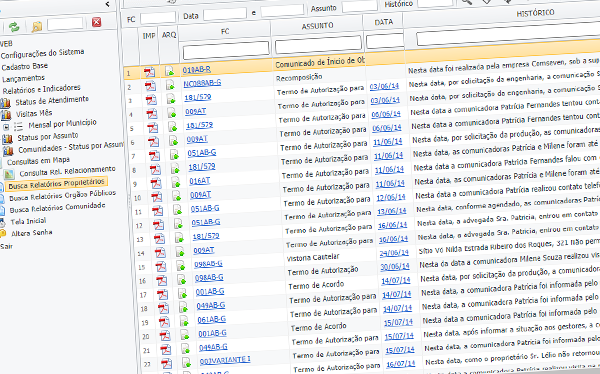Click the ARQ file icon in row 10
This screenshot has width=600, height=374.
176,196
